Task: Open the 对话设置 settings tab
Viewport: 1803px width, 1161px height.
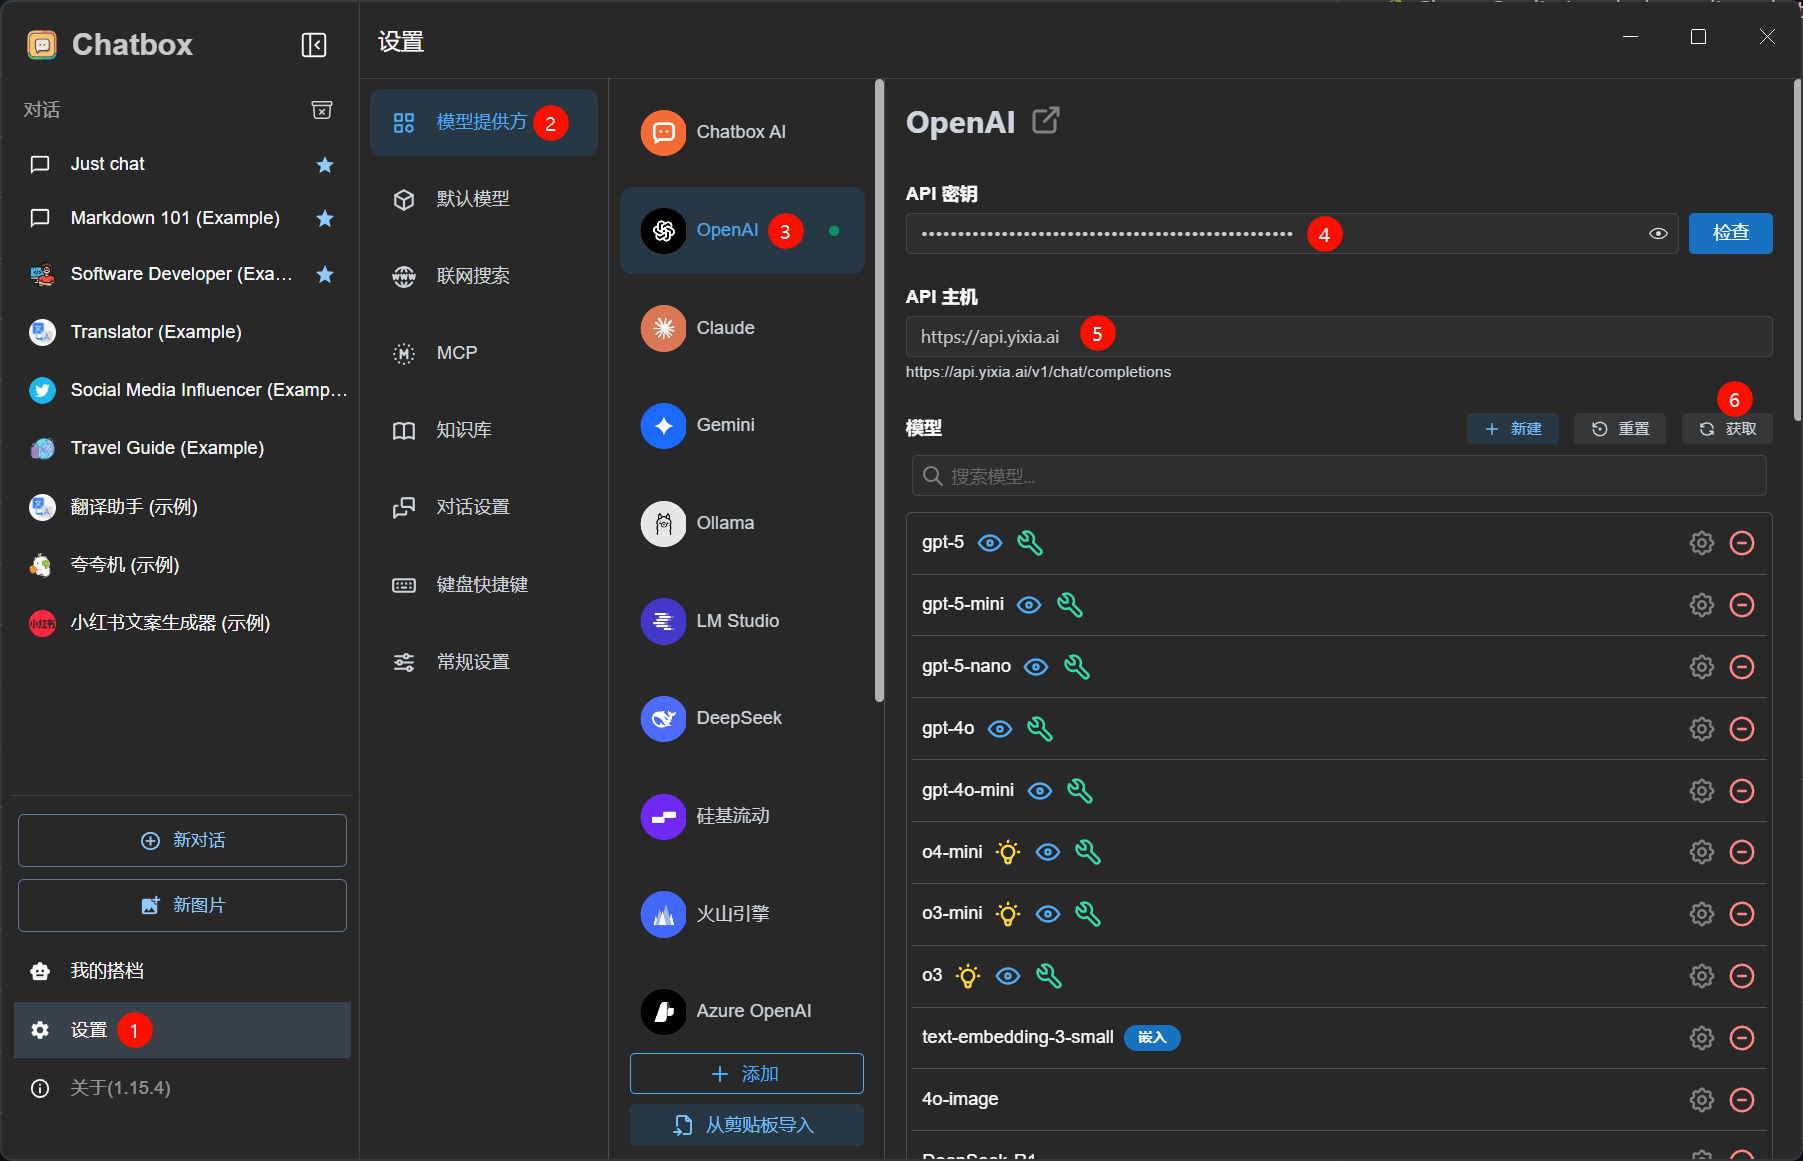Action: pos(484,507)
